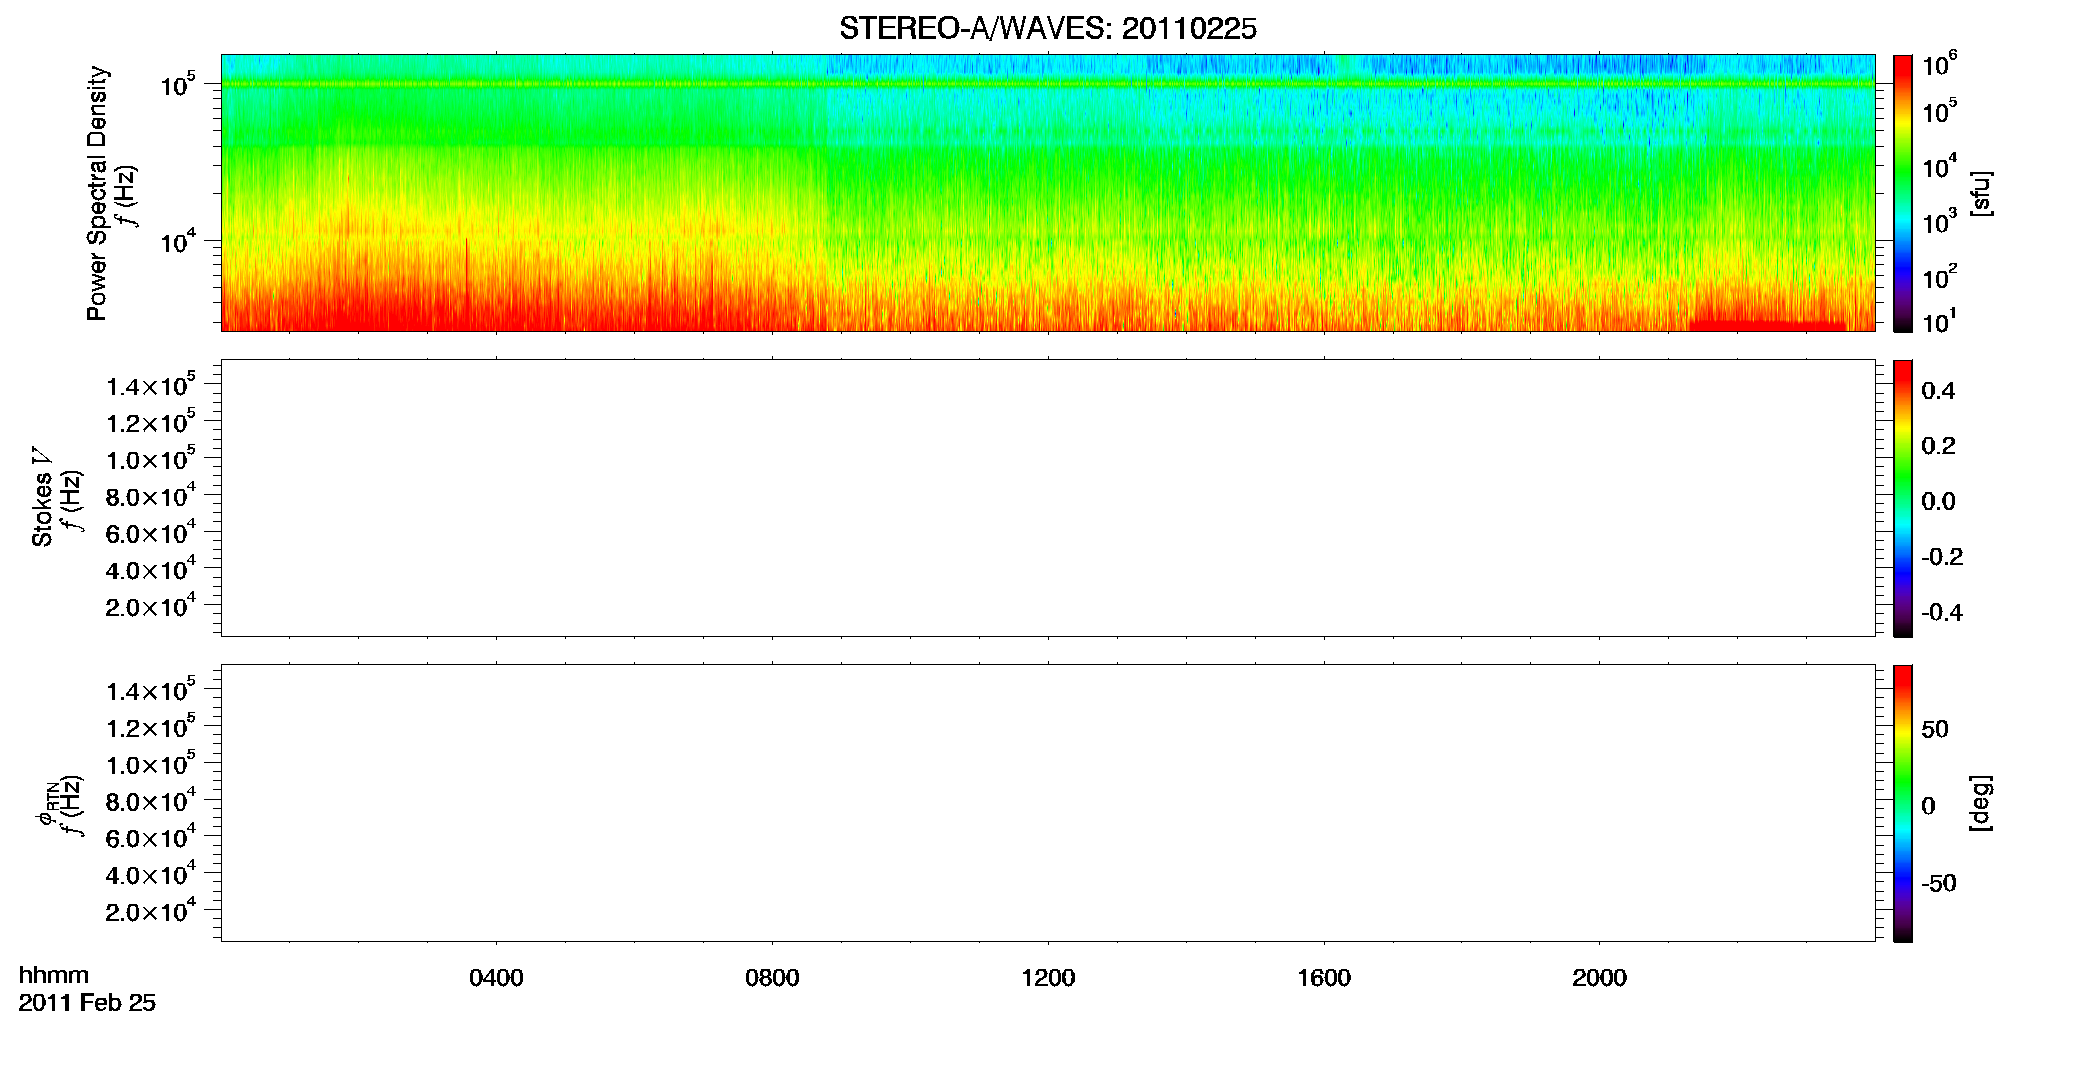Click the power spectral density spectrogram

click(1048, 193)
